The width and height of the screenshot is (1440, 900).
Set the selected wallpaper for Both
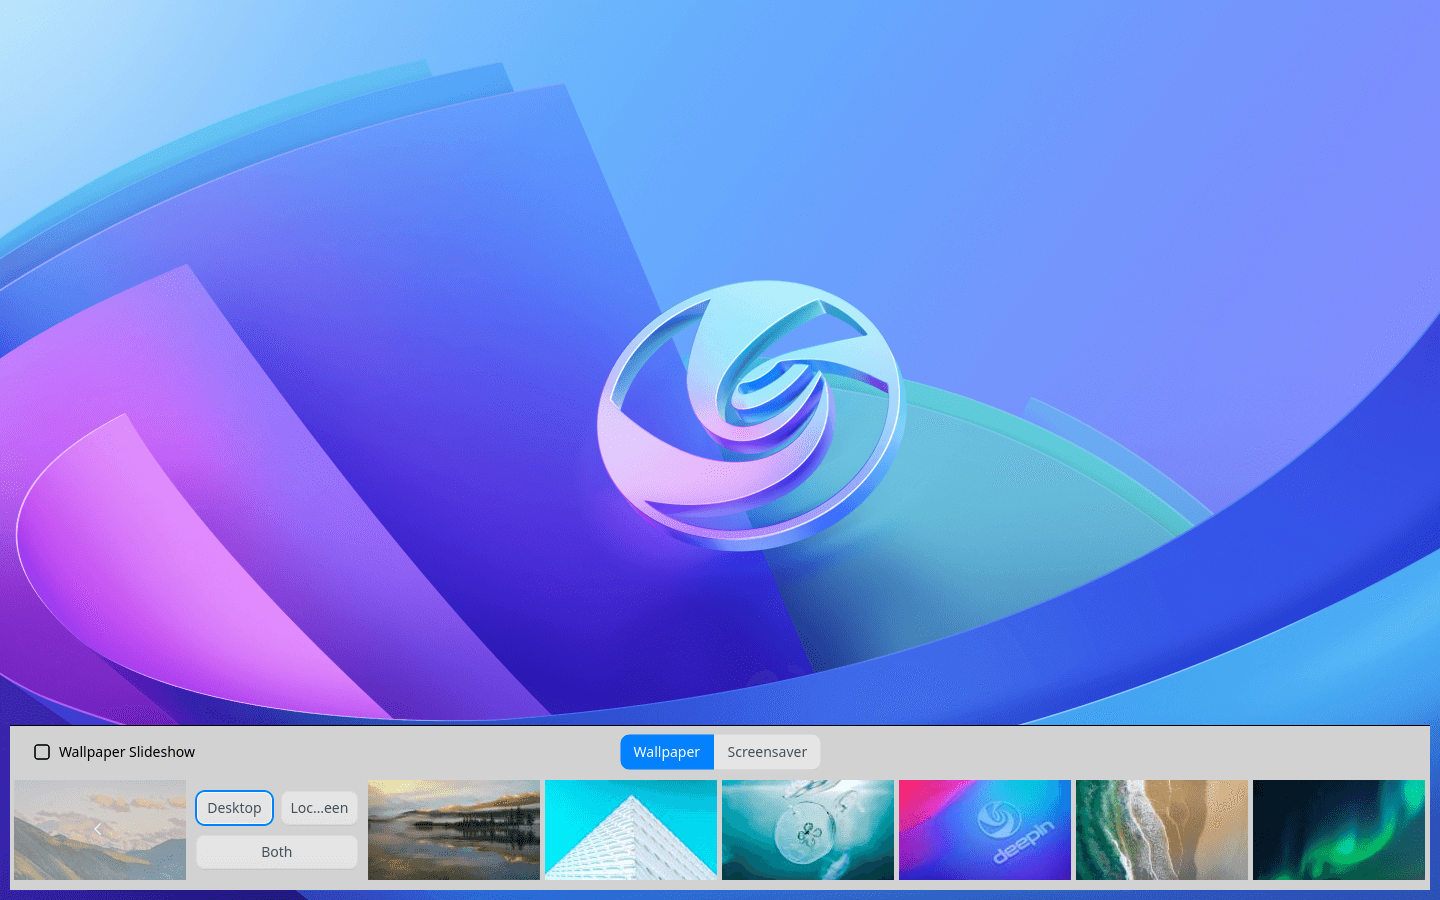277,852
